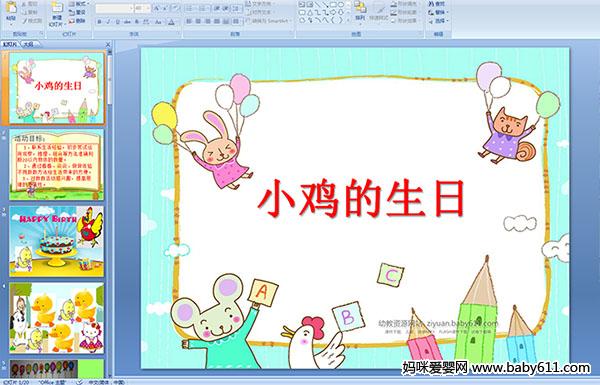Toggle Bold formatting button
The height and width of the screenshot is (385, 600).
99,22
